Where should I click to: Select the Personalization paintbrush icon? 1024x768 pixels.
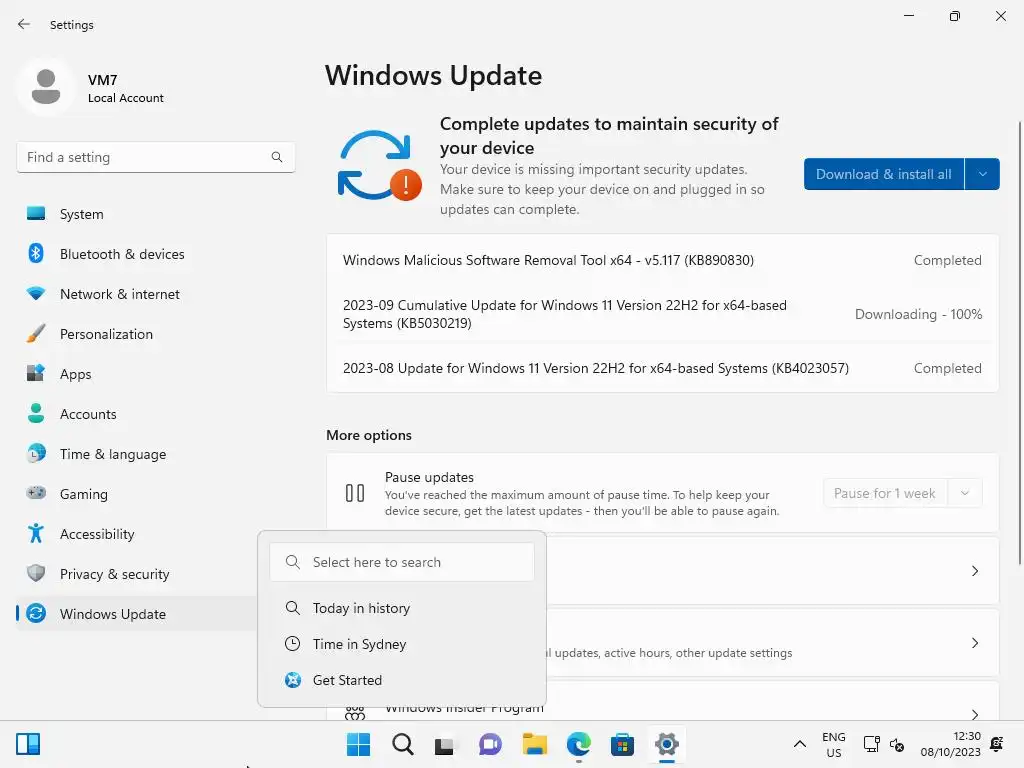click(36, 334)
